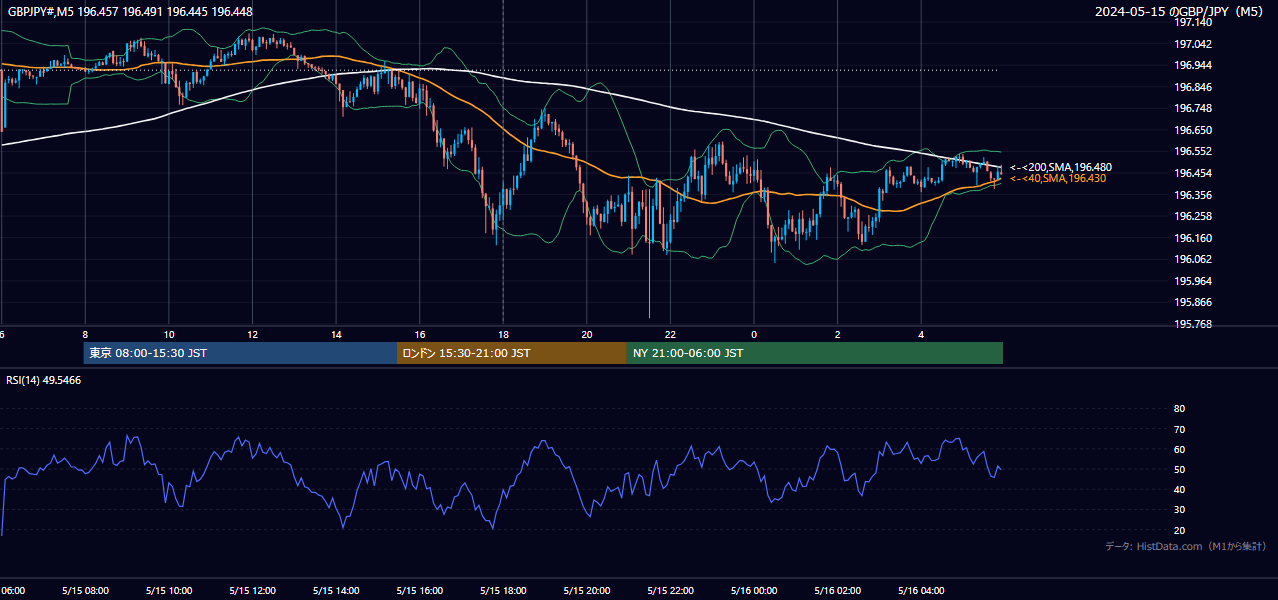1278x600 pixels.
Task: Click bottom time label 5/15 08:00
Action: (x=86, y=591)
